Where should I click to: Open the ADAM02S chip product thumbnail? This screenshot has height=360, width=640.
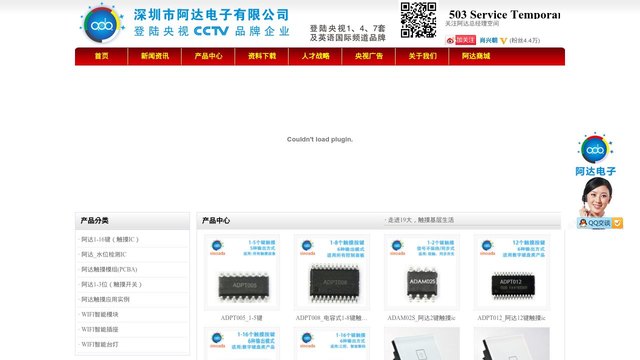pyautogui.click(x=422, y=272)
